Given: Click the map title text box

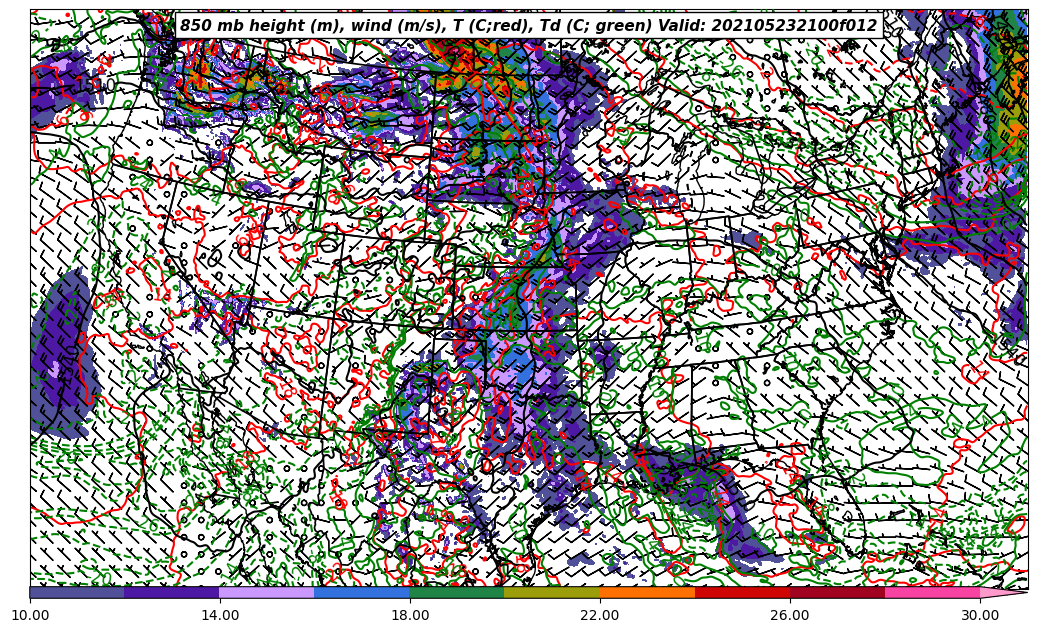Looking at the screenshot, I should click(529, 26).
